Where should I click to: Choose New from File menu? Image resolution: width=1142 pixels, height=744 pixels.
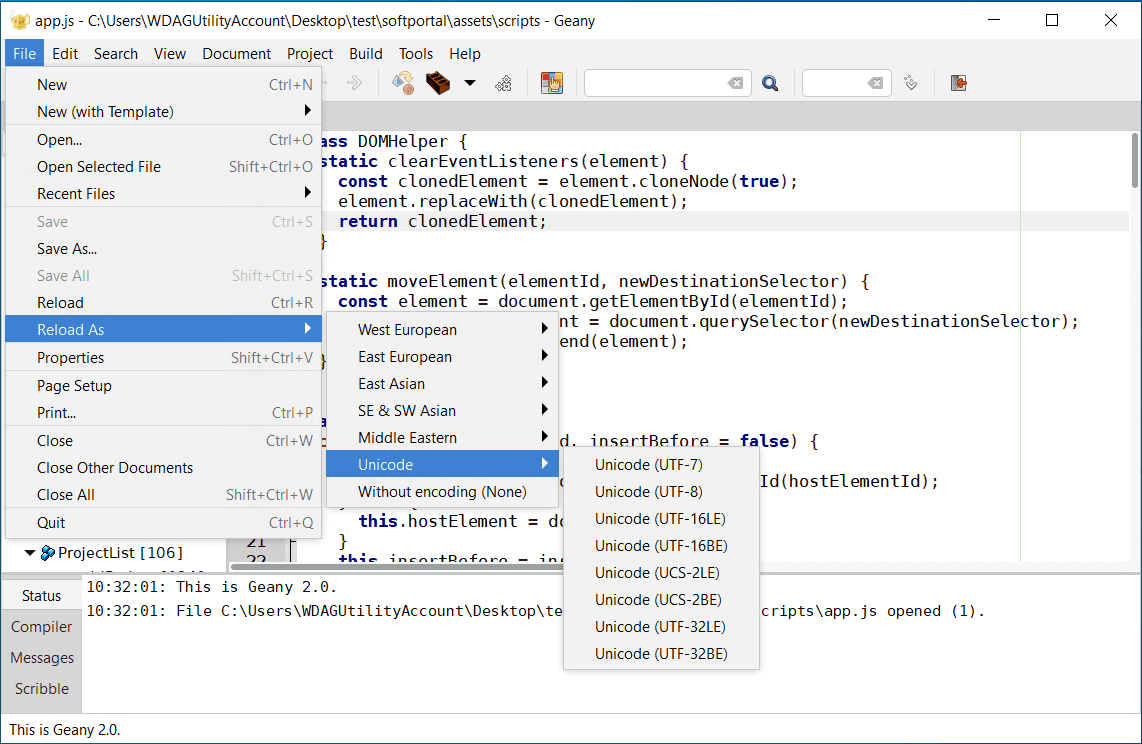click(x=163, y=84)
